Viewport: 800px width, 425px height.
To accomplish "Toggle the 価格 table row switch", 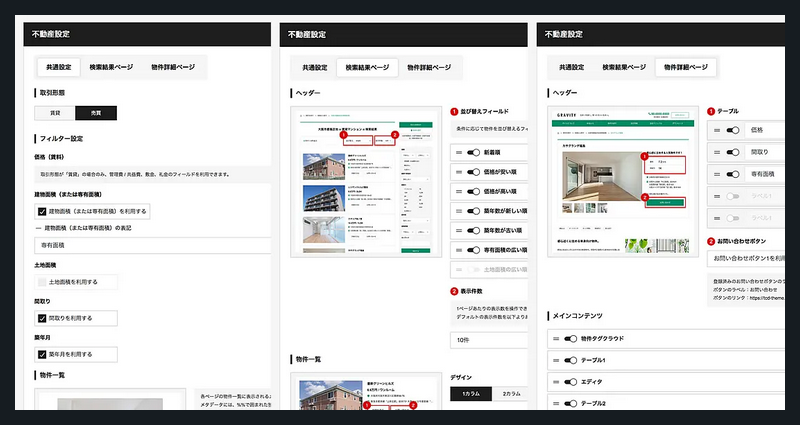I will pyautogui.click(x=733, y=130).
